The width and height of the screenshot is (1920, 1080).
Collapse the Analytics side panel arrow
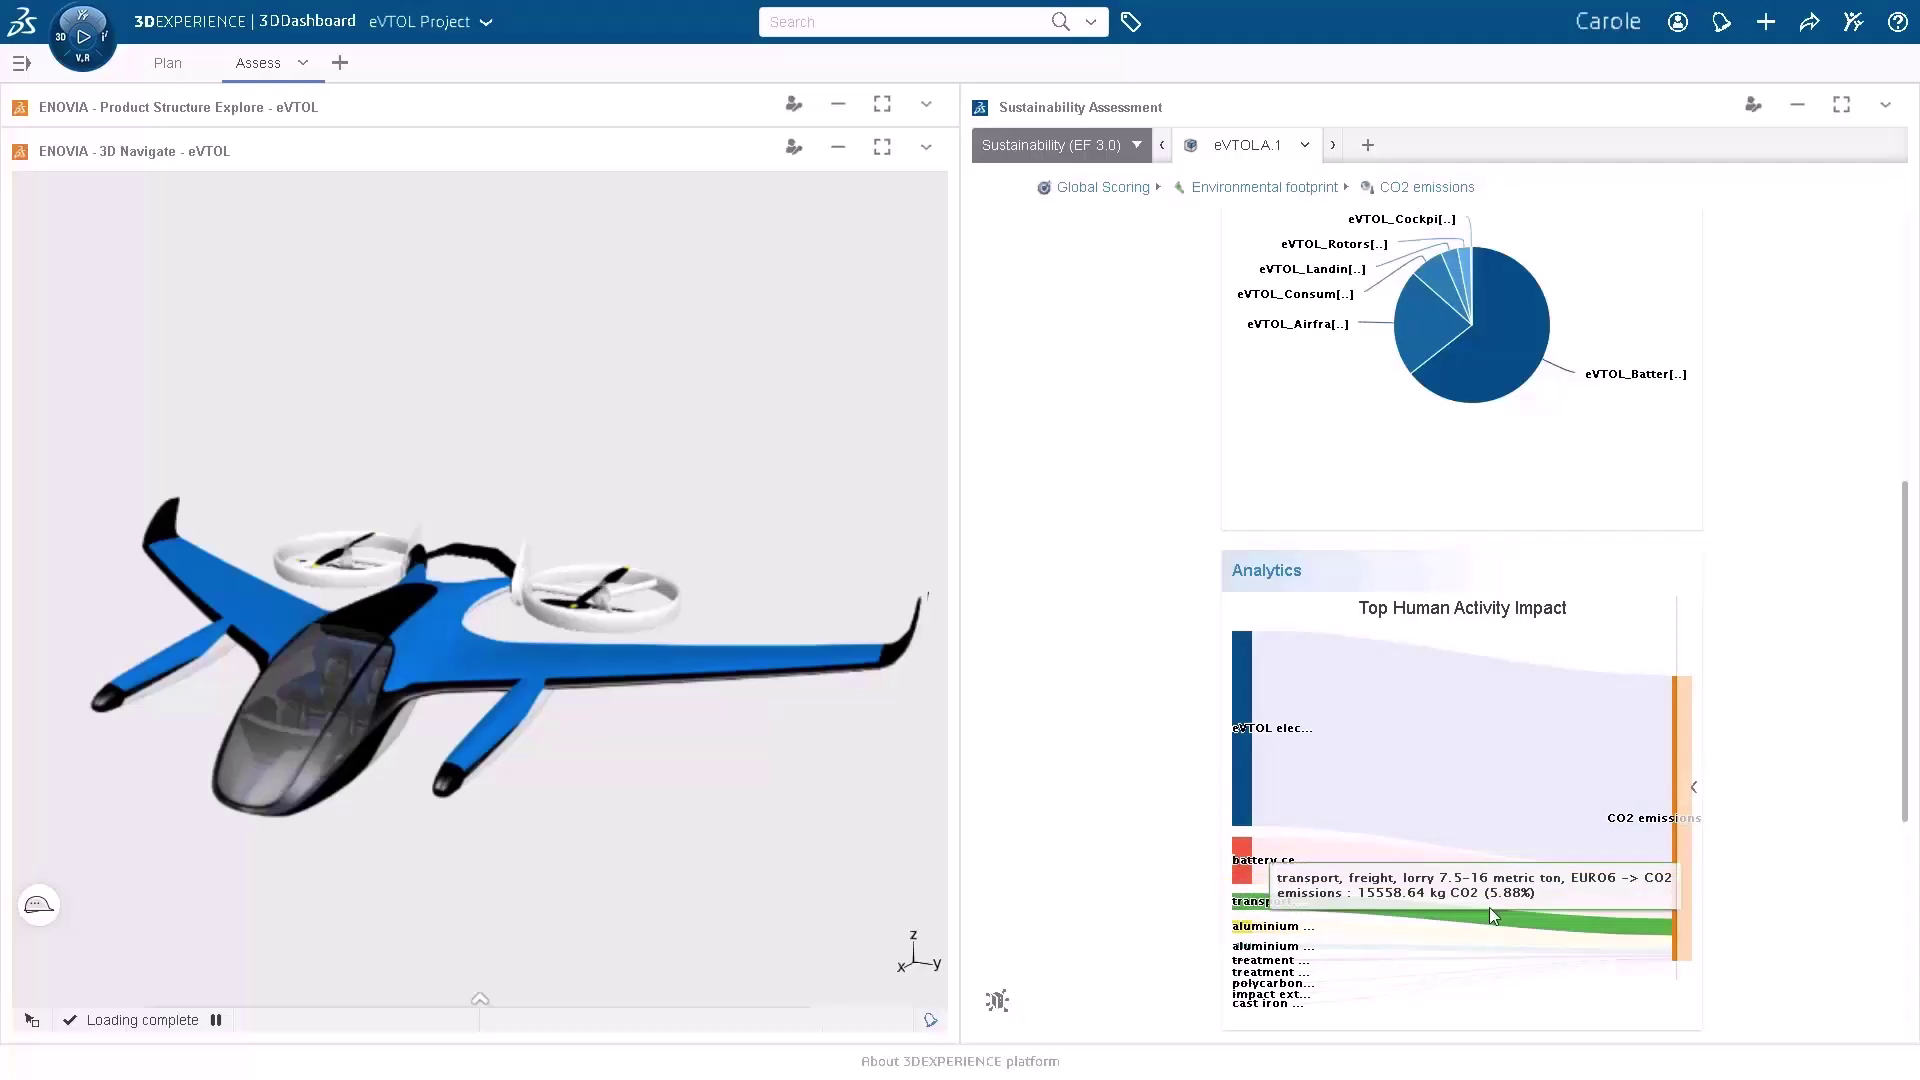point(1693,787)
